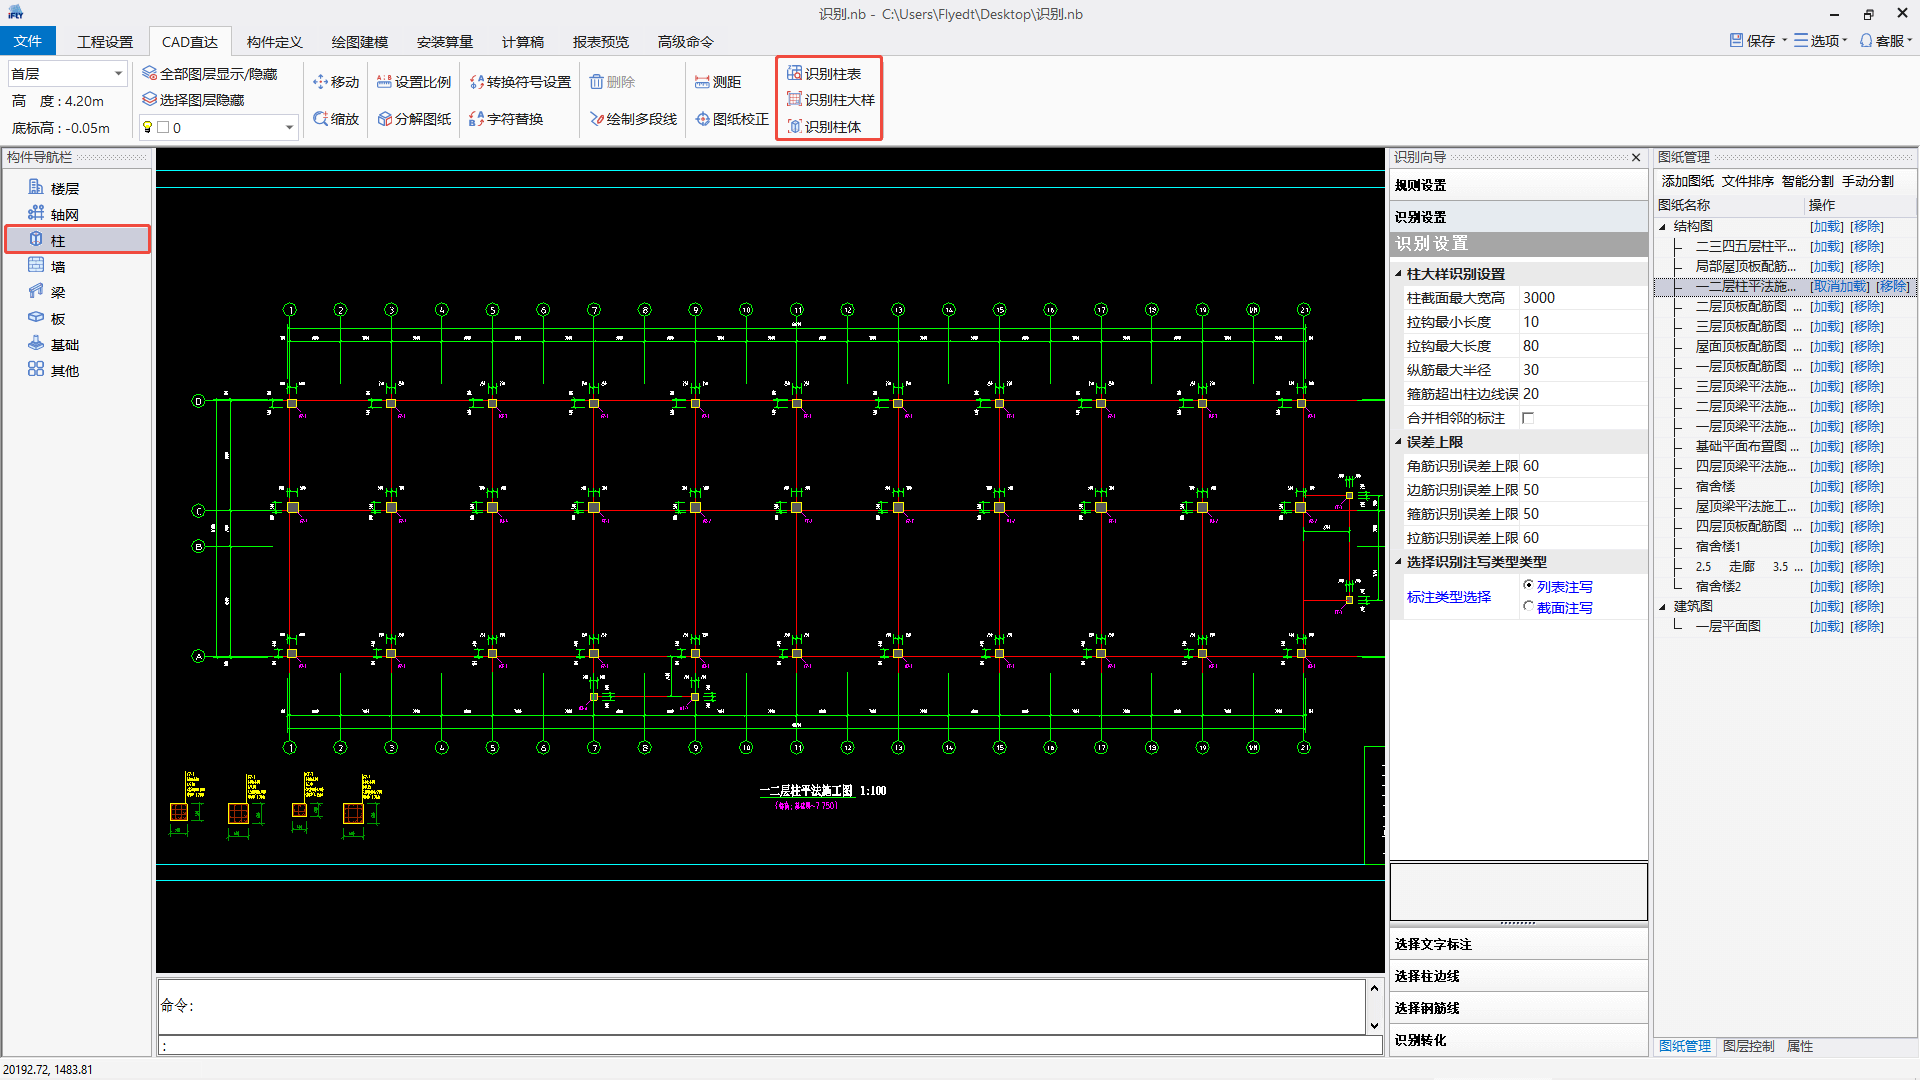This screenshot has height=1080, width=1920.
Task: Click command box scroll down arrow
Action: tap(1375, 1025)
